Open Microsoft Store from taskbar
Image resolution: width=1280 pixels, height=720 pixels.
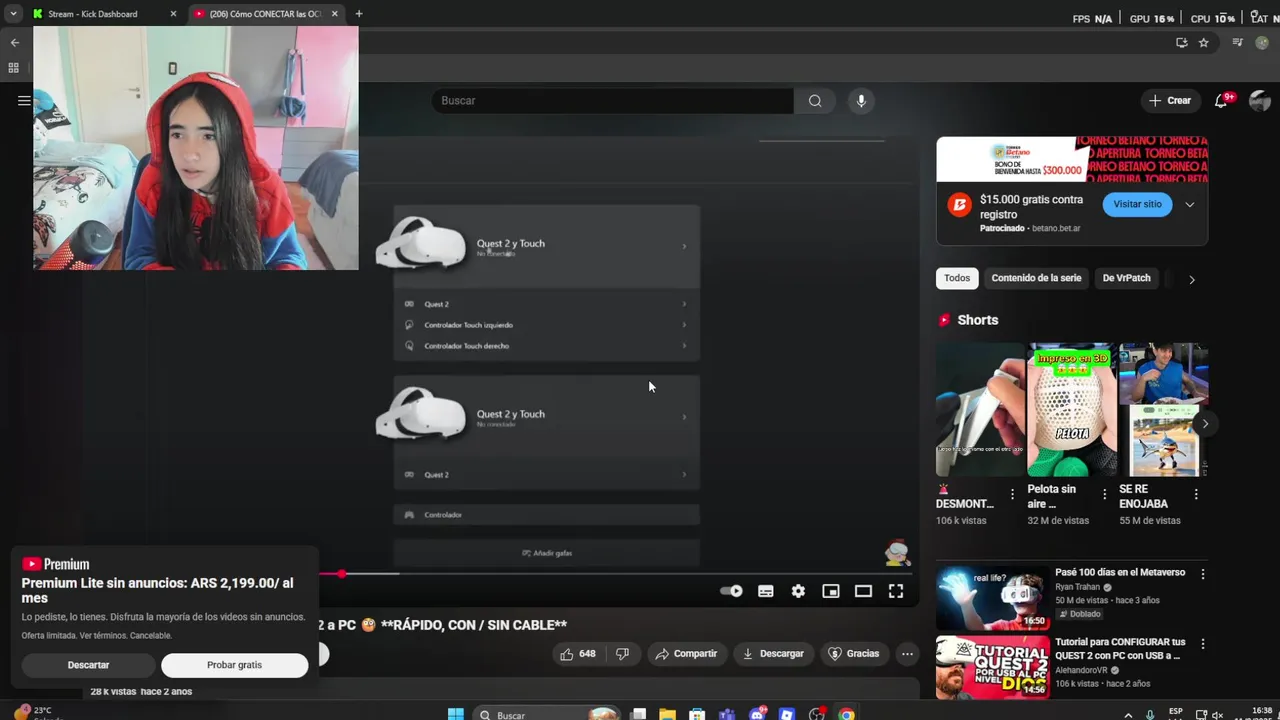pos(697,714)
